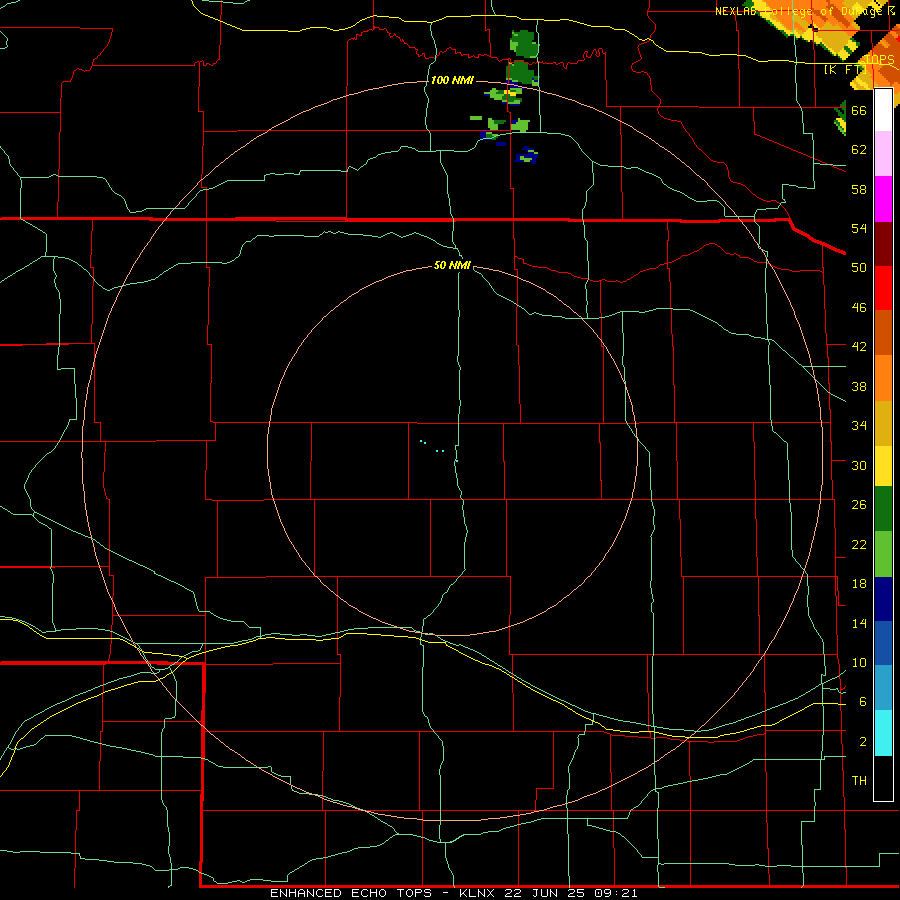Click the navy blue legend swatch
This screenshot has height=900, width=900.
[883, 599]
